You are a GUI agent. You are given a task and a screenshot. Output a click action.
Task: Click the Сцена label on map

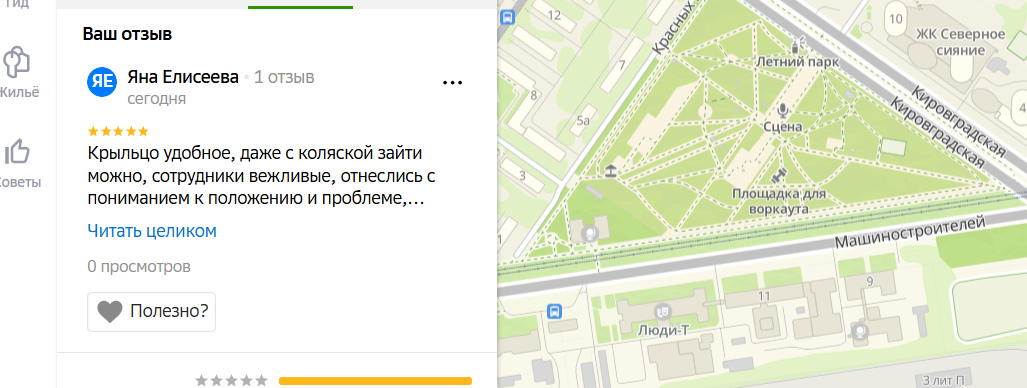[x=783, y=126]
